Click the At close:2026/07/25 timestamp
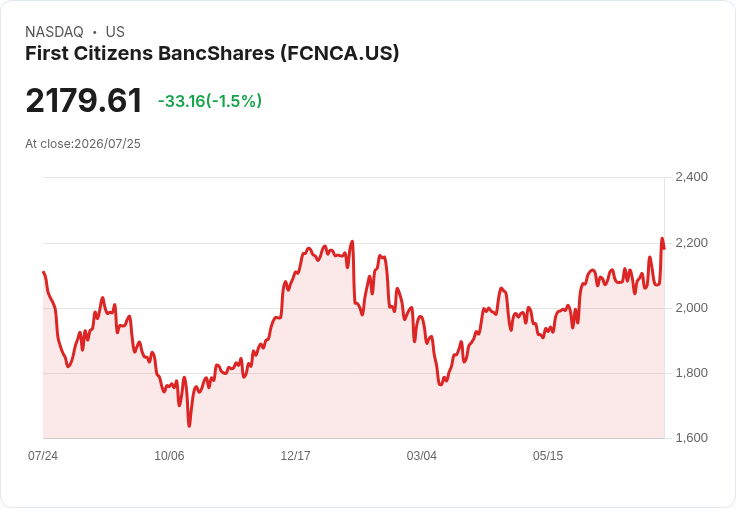Image resolution: width=736 pixels, height=508 pixels. pos(83,144)
